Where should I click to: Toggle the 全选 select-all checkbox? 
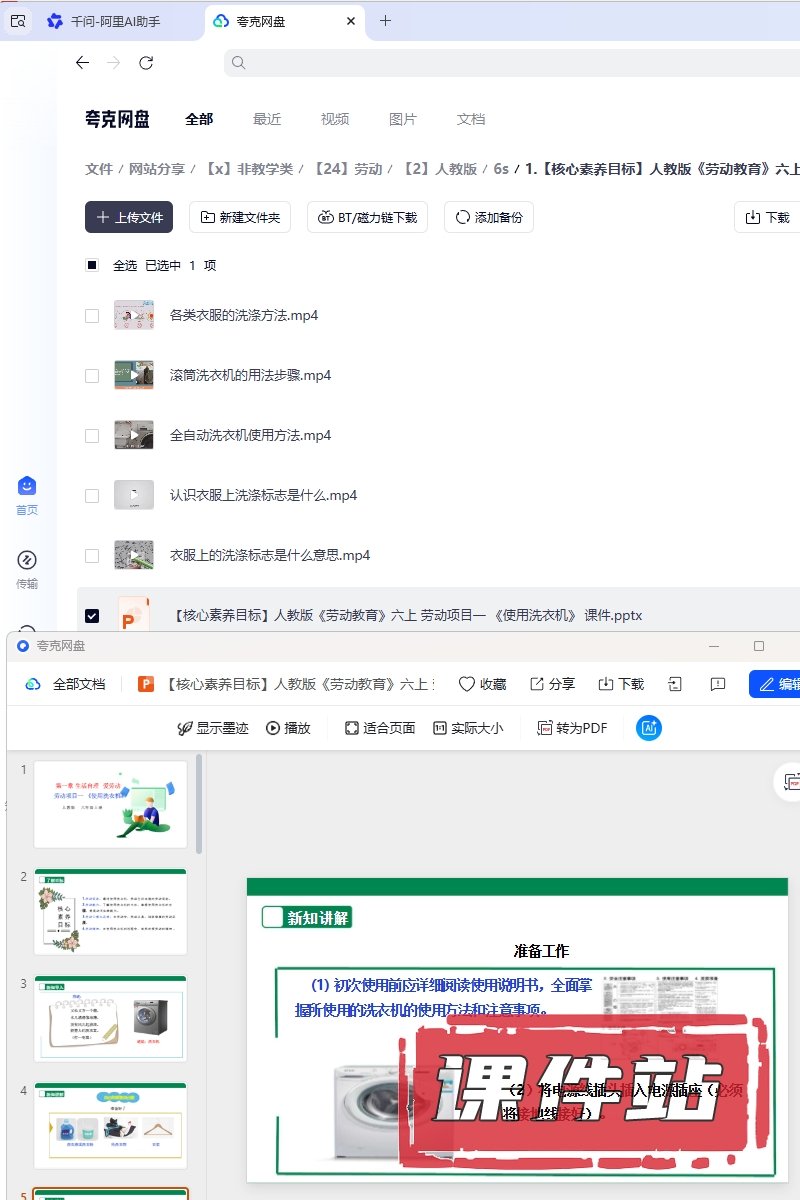click(x=92, y=266)
